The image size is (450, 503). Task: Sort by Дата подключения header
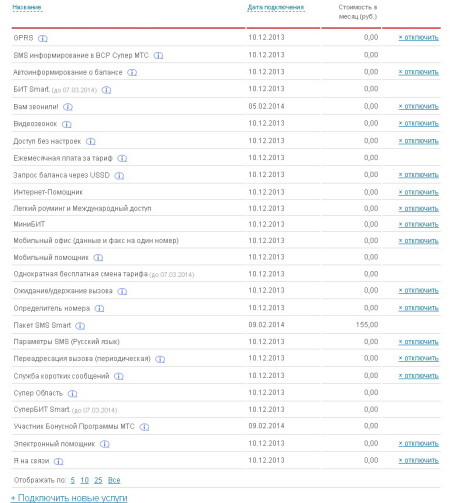click(x=276, y=7)
